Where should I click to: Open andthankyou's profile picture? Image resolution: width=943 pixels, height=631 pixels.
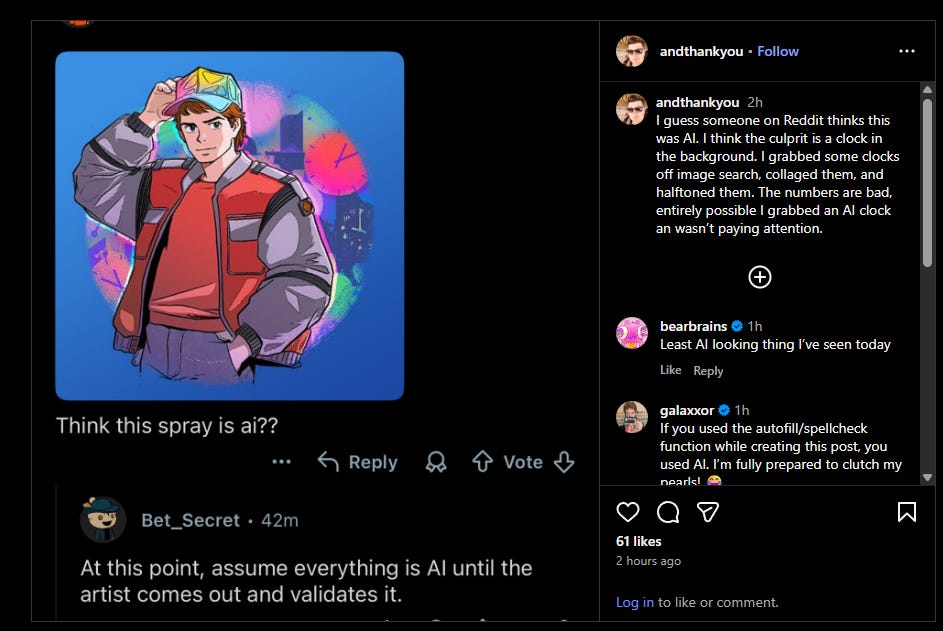pos(632,51)
